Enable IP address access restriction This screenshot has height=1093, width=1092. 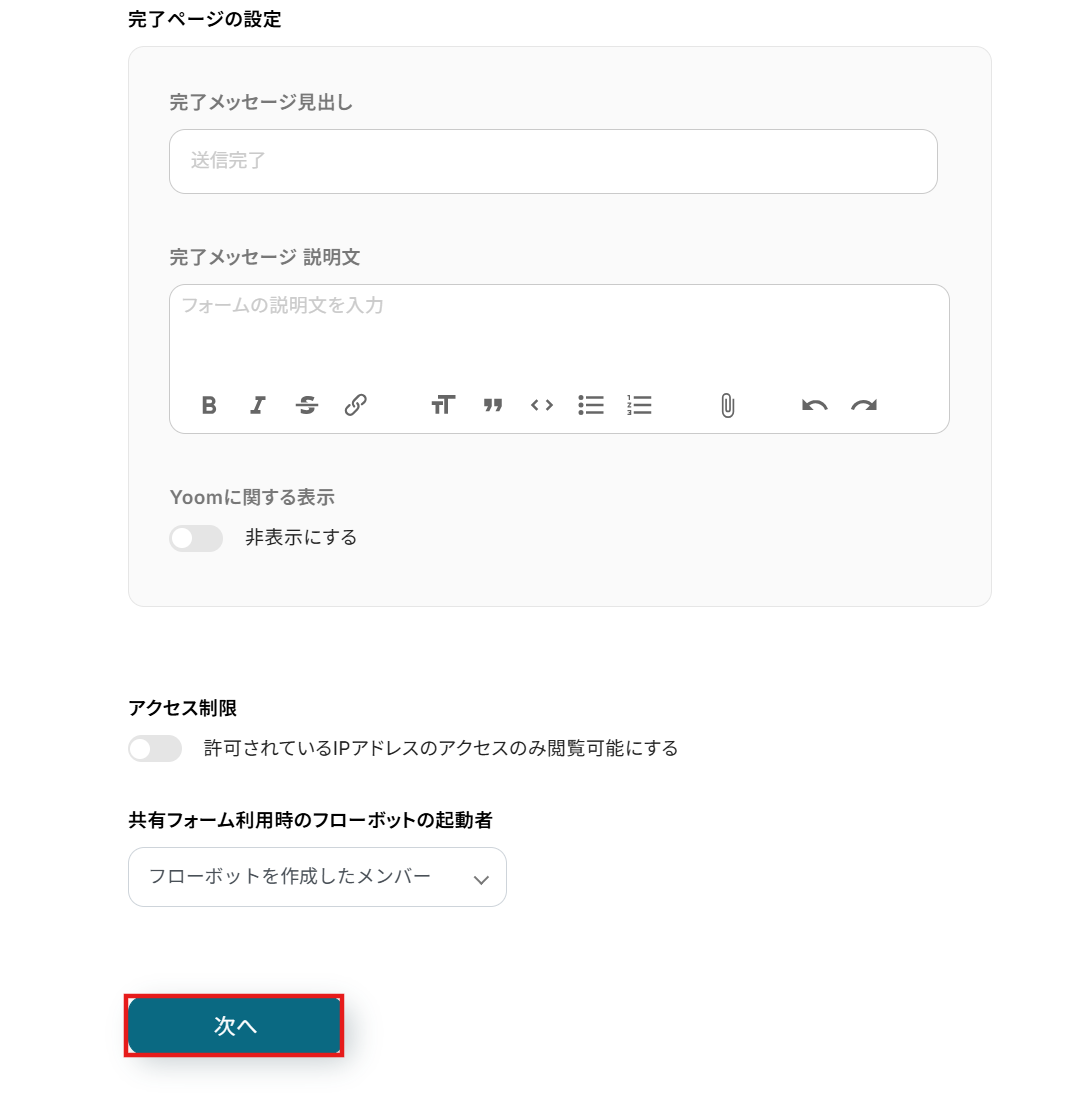(x=155, y=748)
